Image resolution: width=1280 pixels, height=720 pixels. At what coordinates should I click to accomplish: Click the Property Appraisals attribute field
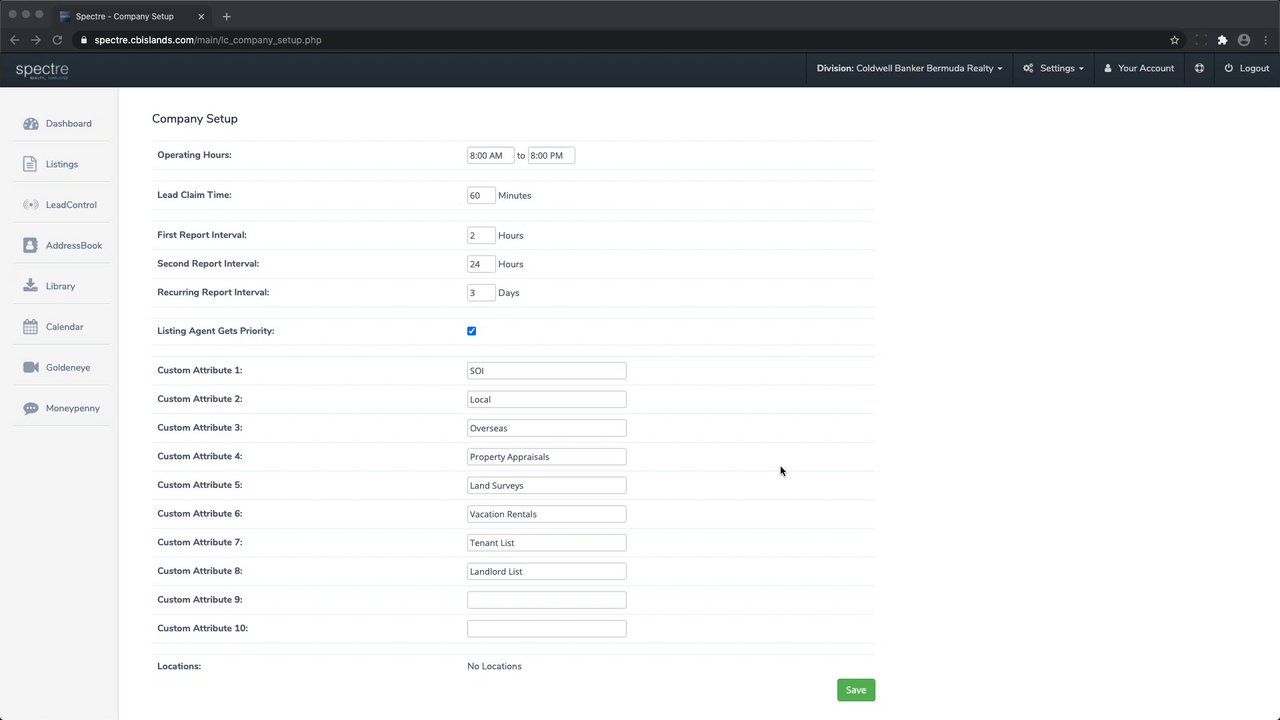[547, 457]
